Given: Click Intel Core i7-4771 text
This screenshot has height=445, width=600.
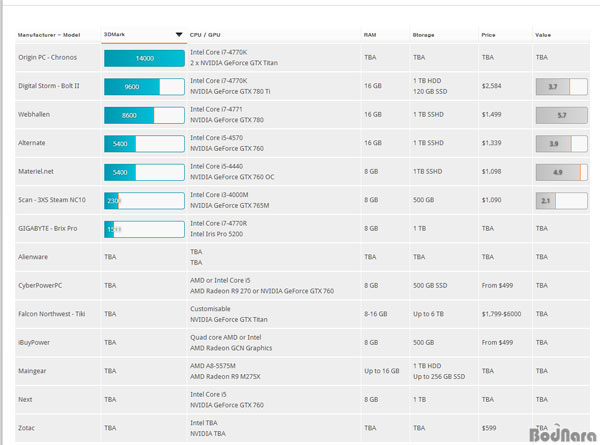Looking at the screenshot, I should [216, 109].
